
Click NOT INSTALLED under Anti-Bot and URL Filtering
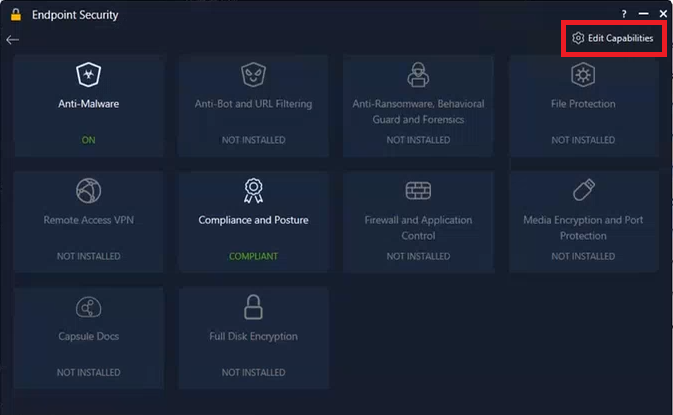coord(253,140)
